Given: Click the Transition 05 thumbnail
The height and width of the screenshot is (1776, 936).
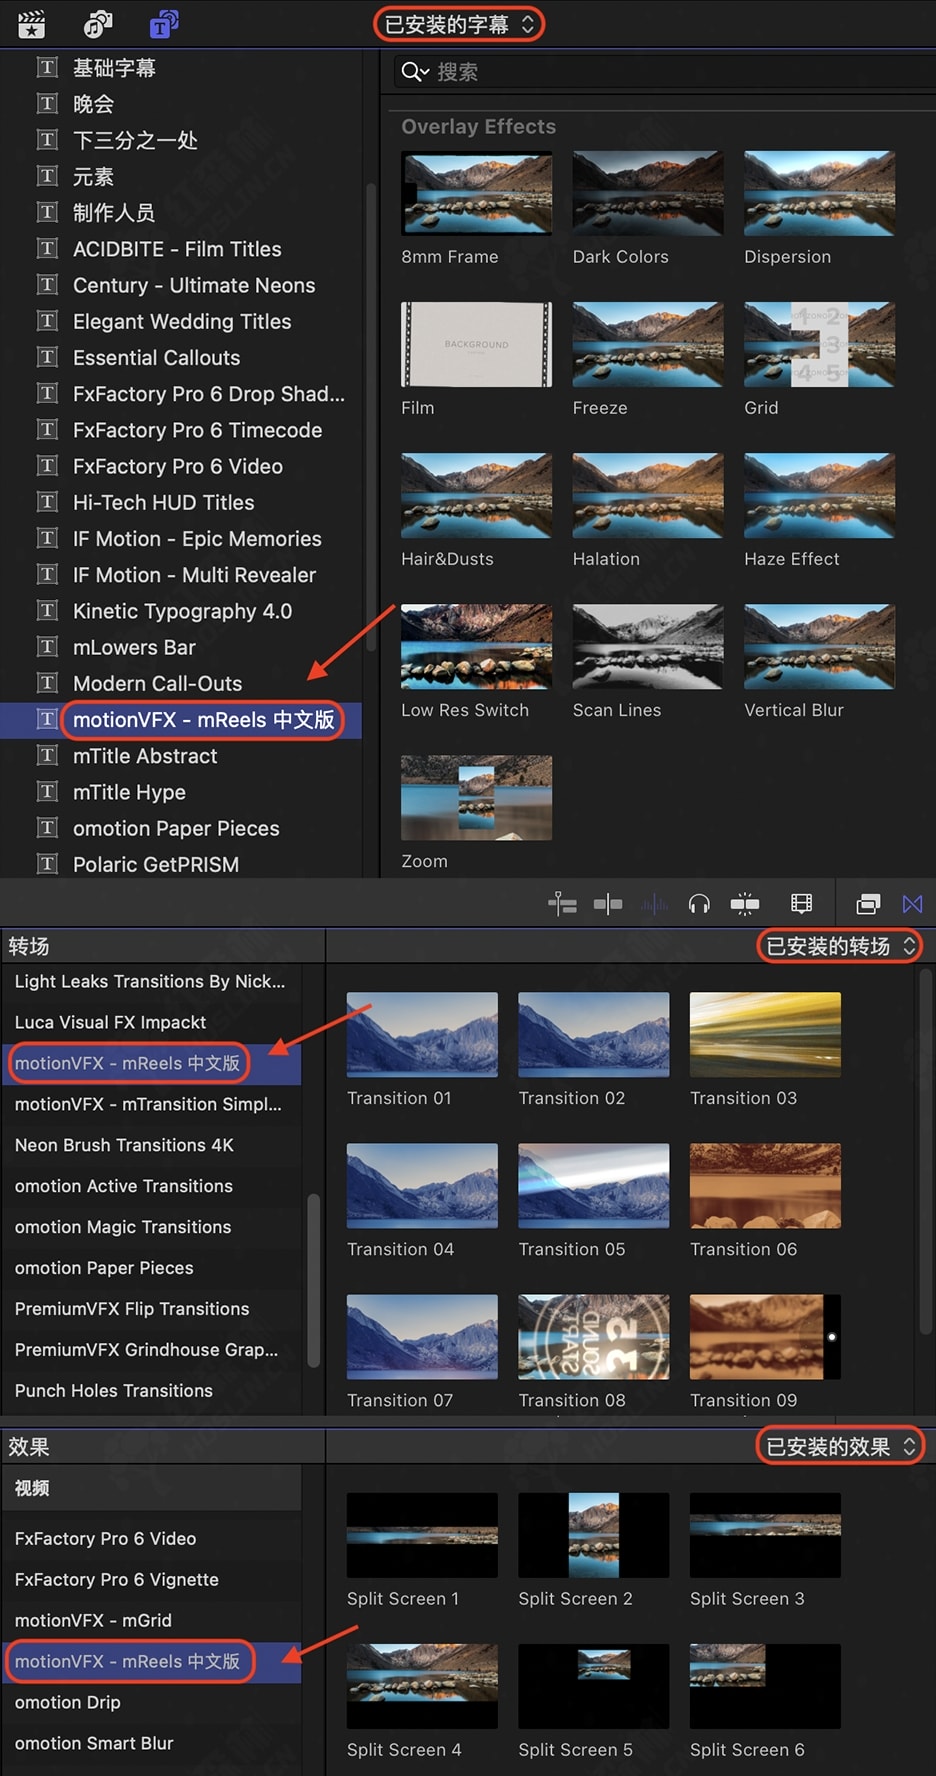Looking at the screenshot, I should (594, 1185).
